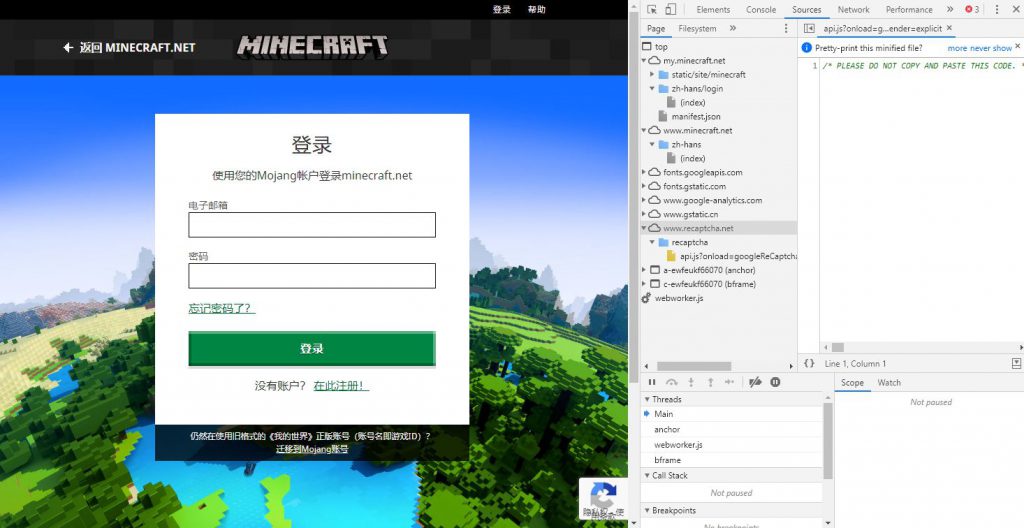
Task: Expand the www.minecraft.net tree node
Action: [x=645, y=131]
